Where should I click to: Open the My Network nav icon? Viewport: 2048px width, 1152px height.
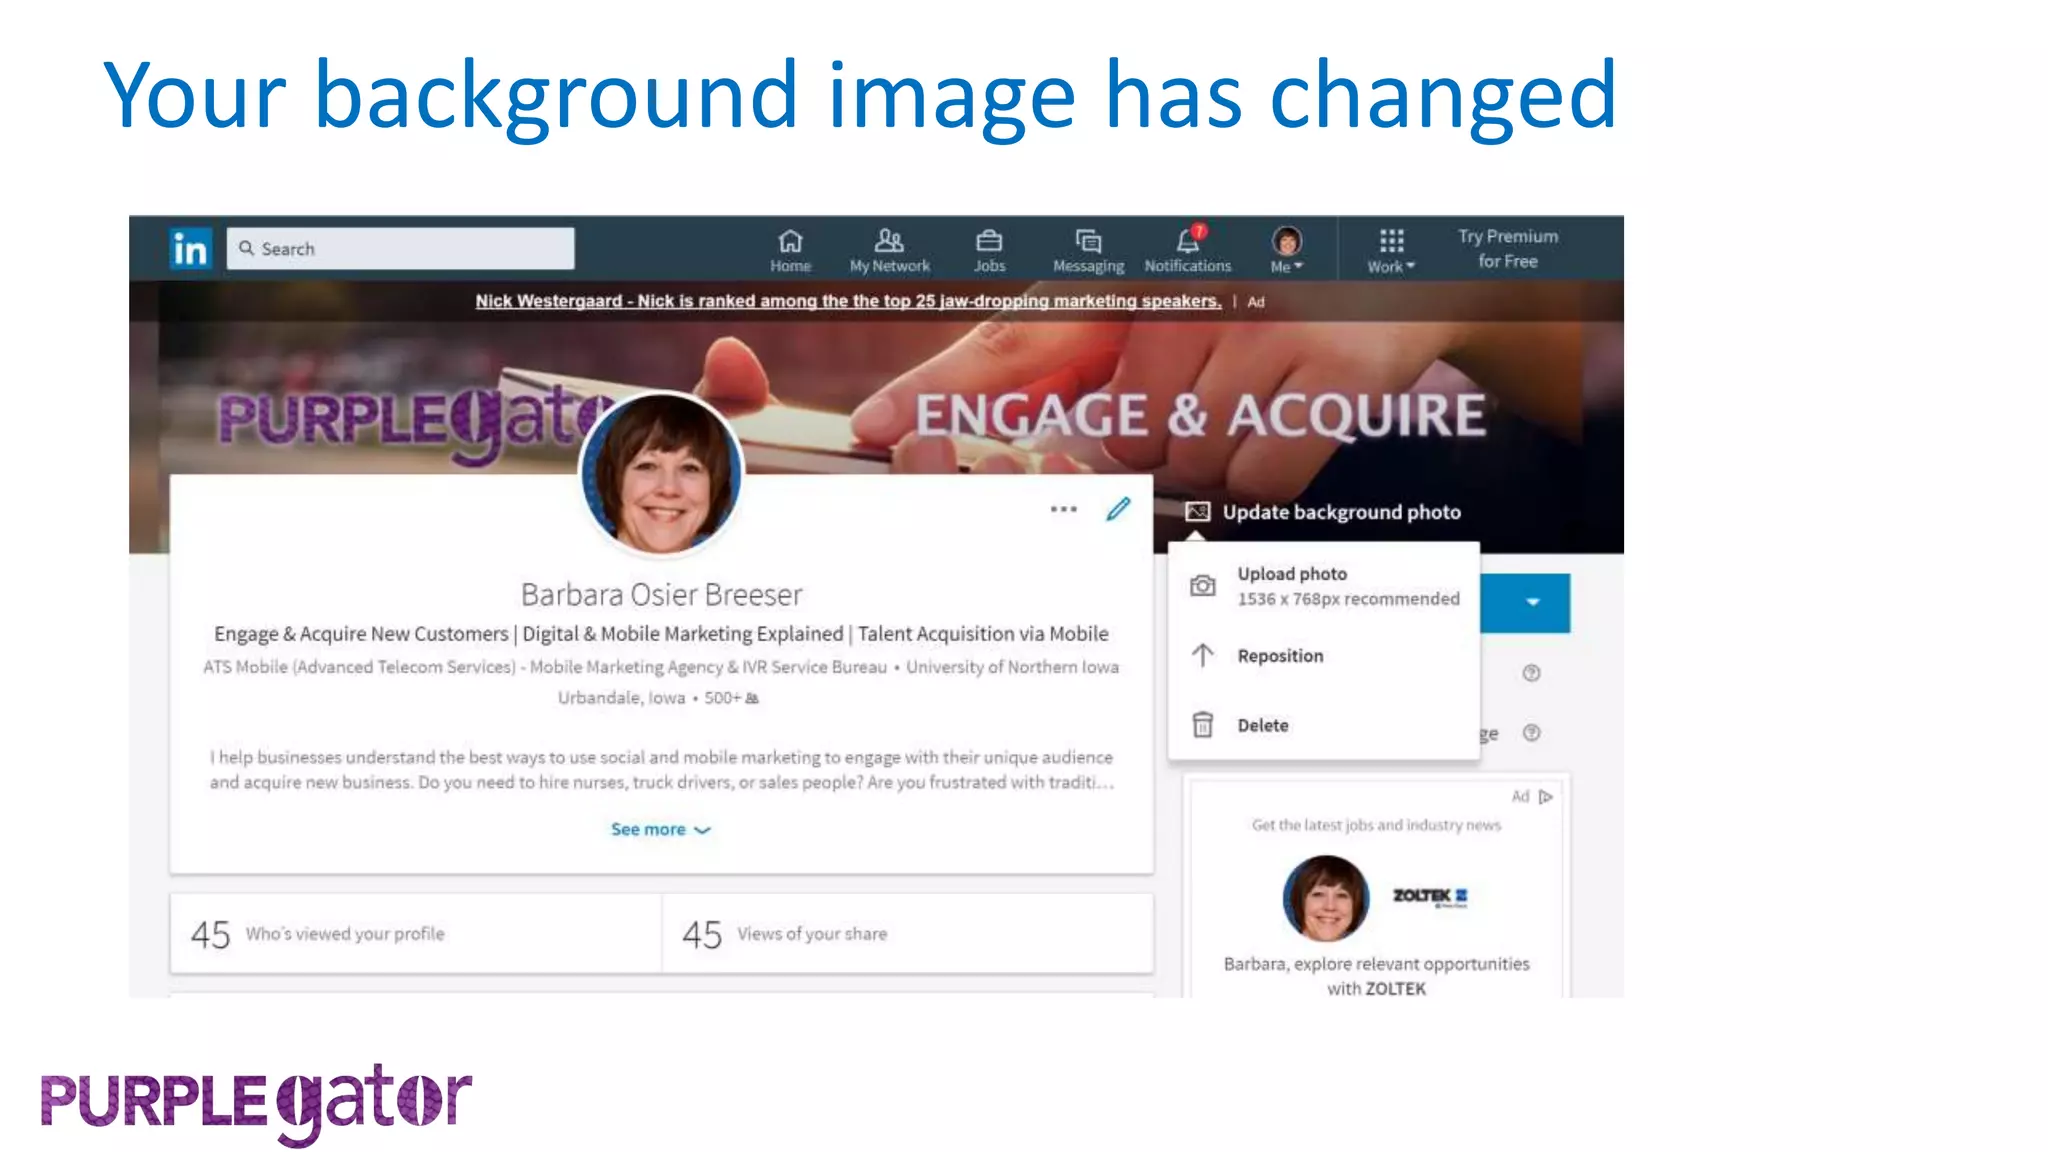889,250
